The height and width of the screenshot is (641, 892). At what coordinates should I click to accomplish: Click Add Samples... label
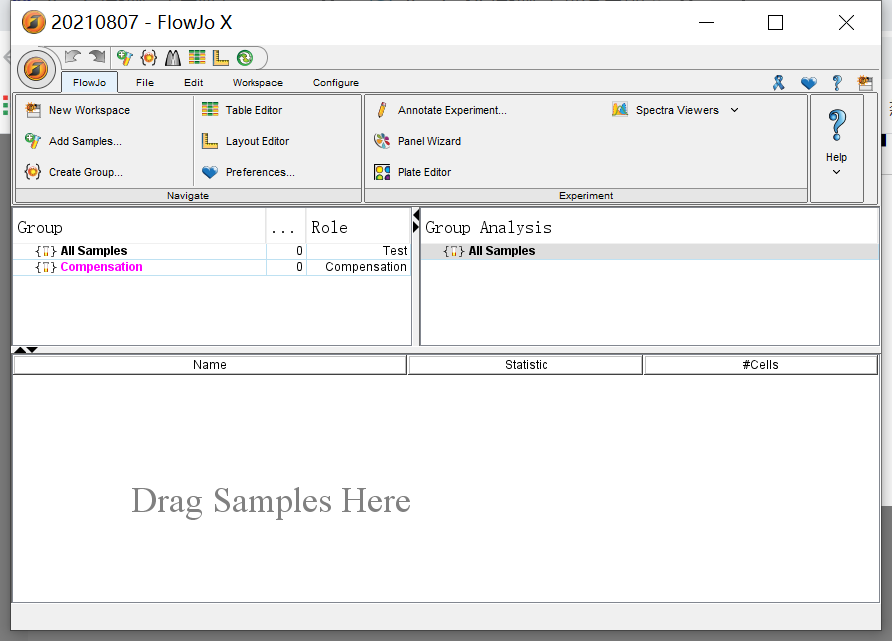coord(85,141)
